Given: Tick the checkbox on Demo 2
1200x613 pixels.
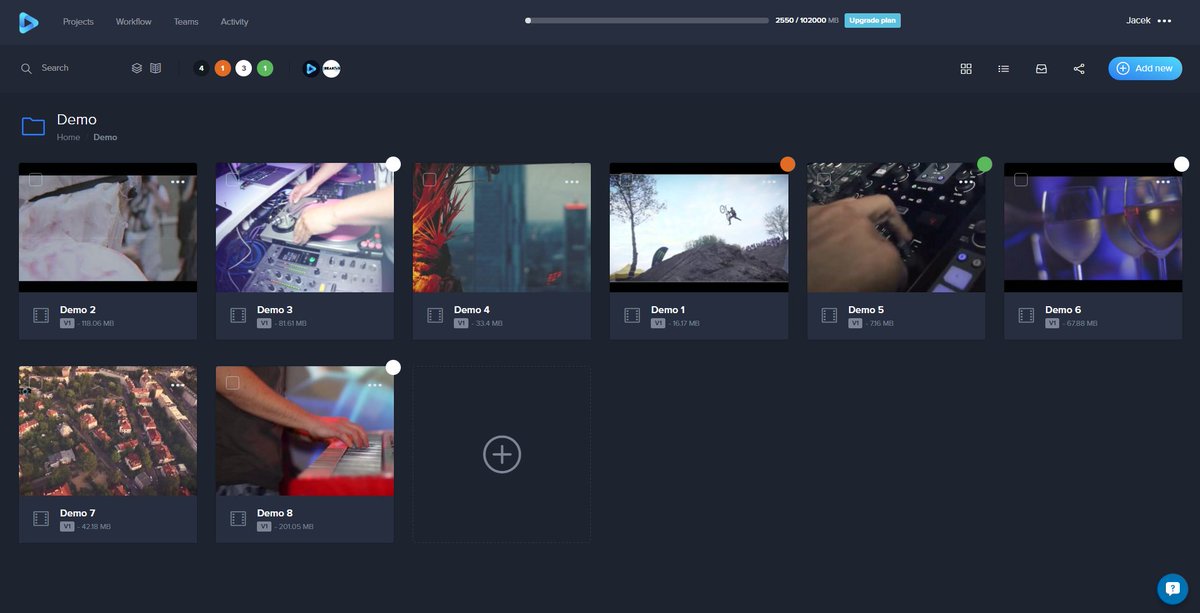Looking at the screenshot, I should (x=36, y=179).
